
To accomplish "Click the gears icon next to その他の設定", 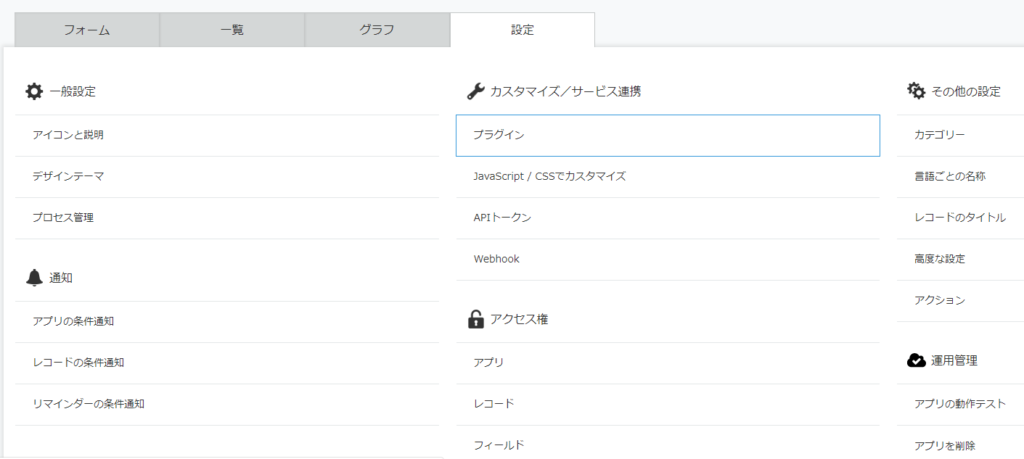I will [x=916, y=91].
